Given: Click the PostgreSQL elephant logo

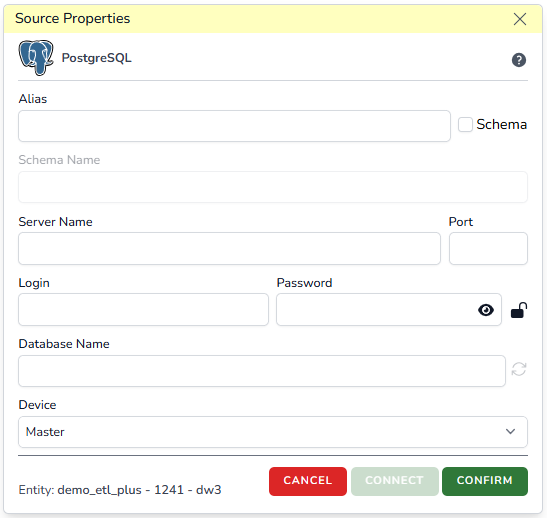Looking at the screenshot, I should pos(36,58).
